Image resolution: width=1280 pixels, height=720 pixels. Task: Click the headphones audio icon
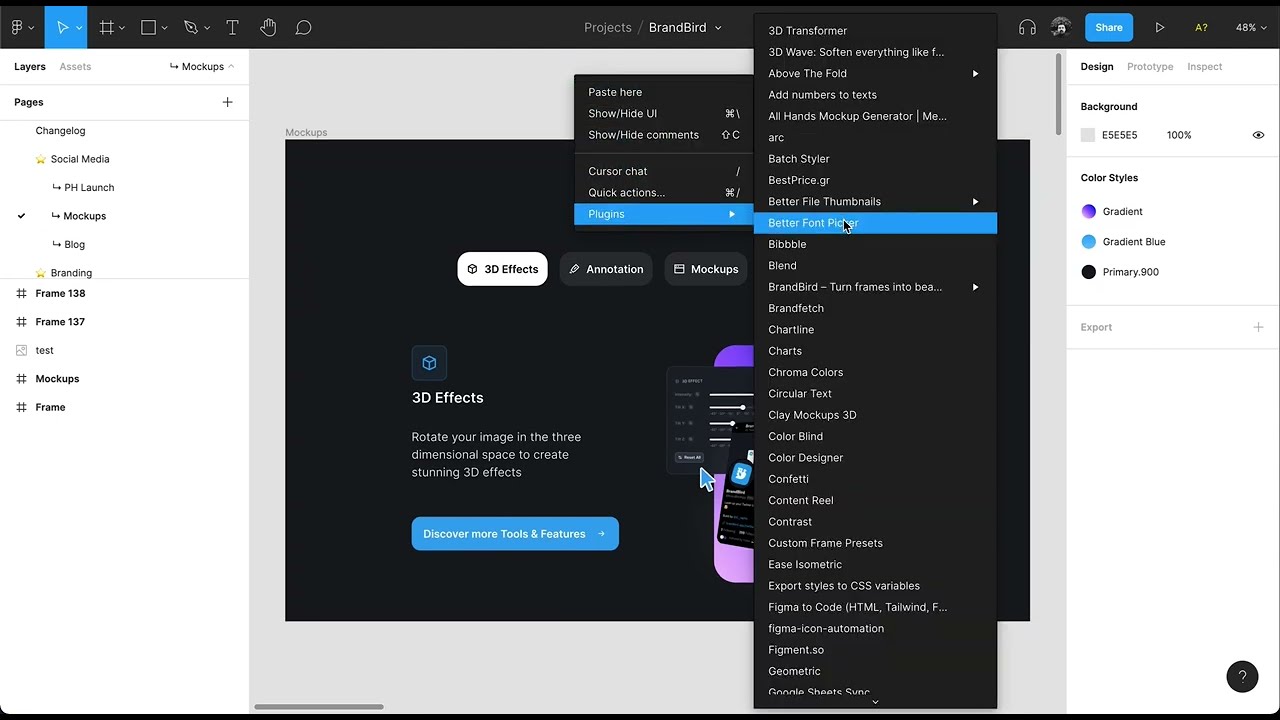[1027, 28]
